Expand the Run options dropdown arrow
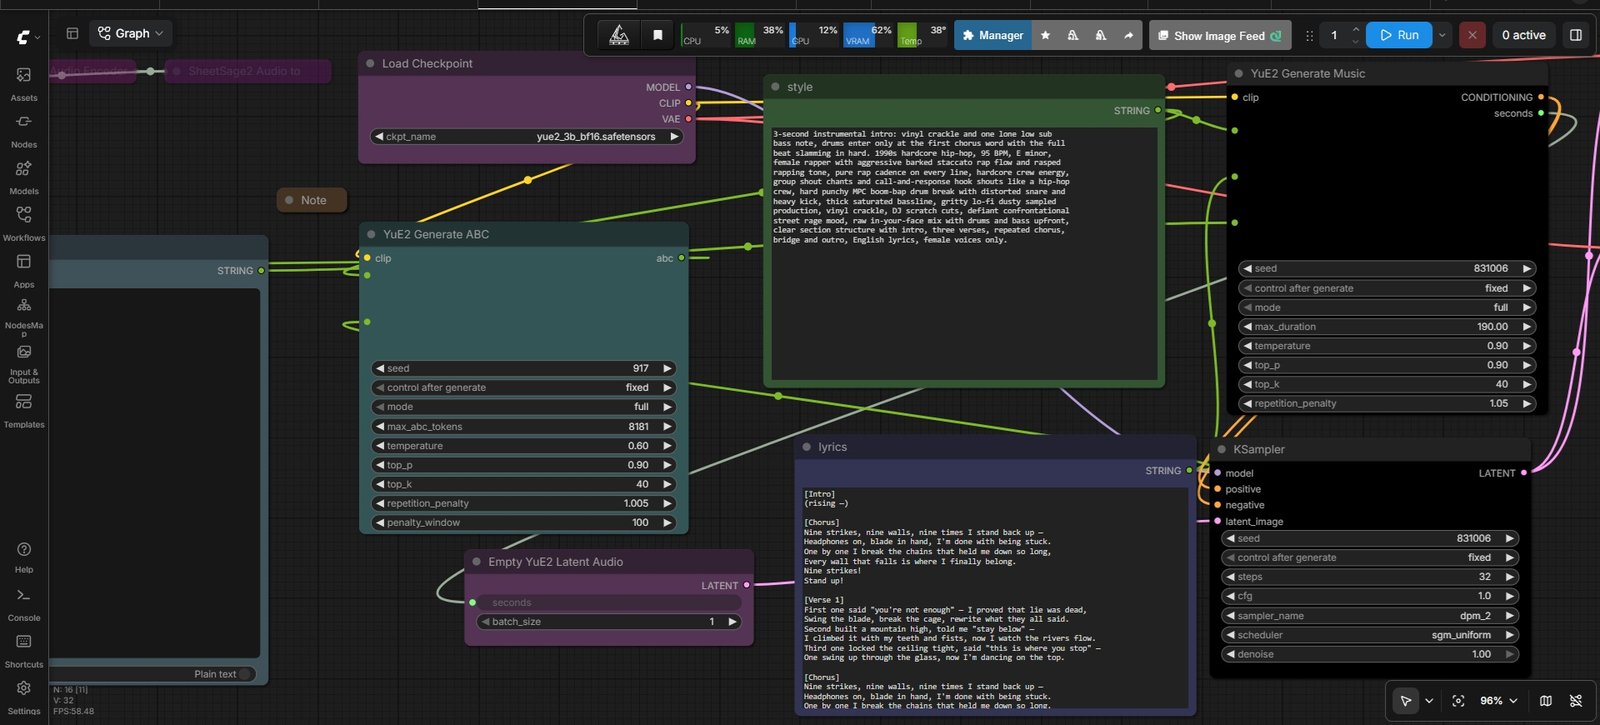Image resolution: width=1600 pixels, height=725 pixels. [x=1442, y=35]
